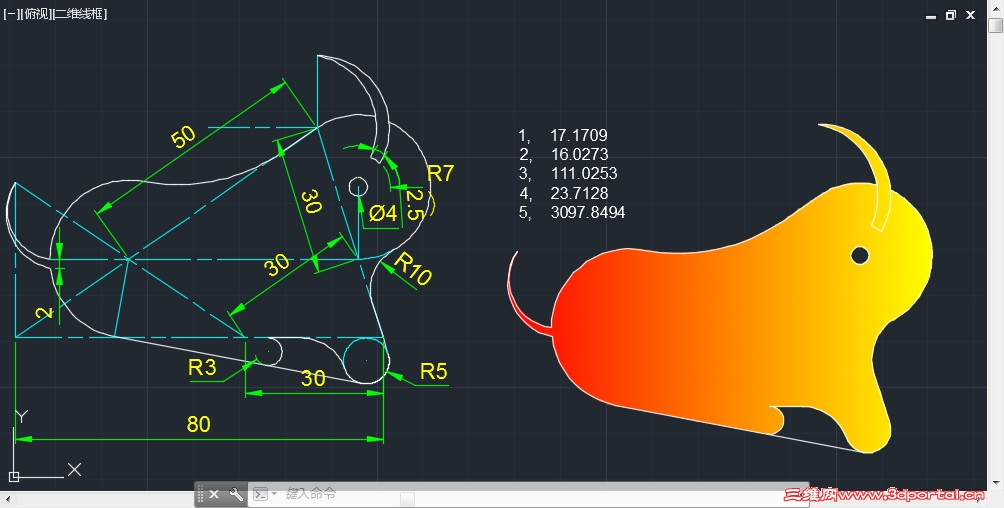Select the Ø4 eye circle in wireframe drawing

[358, 188]
